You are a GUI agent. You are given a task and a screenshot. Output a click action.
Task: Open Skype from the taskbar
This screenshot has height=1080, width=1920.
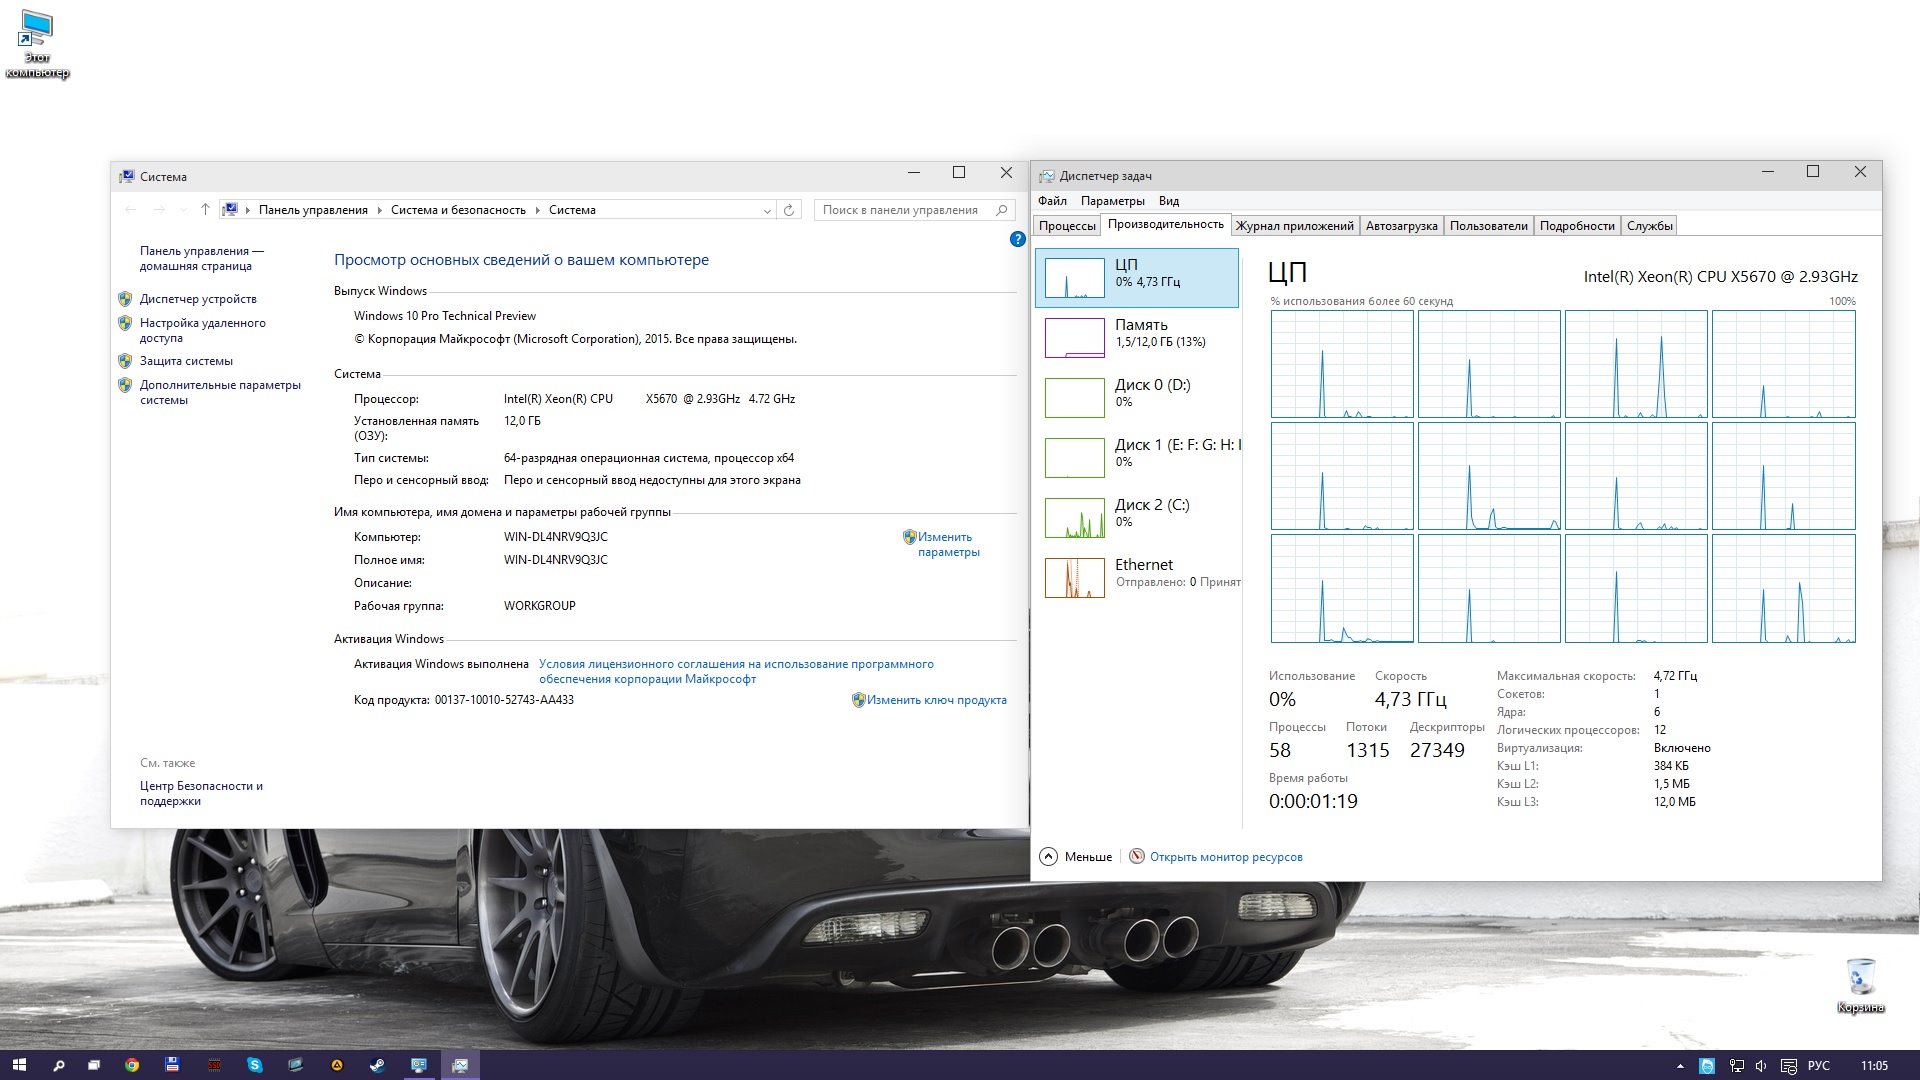pyautogui.click(x=254, y=1065)
